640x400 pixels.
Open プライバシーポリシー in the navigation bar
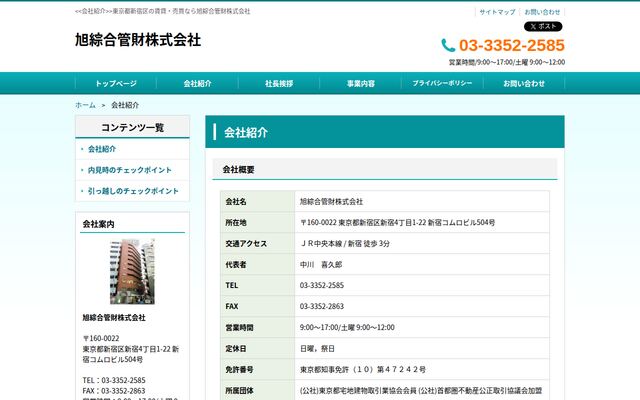coord(442,83)
